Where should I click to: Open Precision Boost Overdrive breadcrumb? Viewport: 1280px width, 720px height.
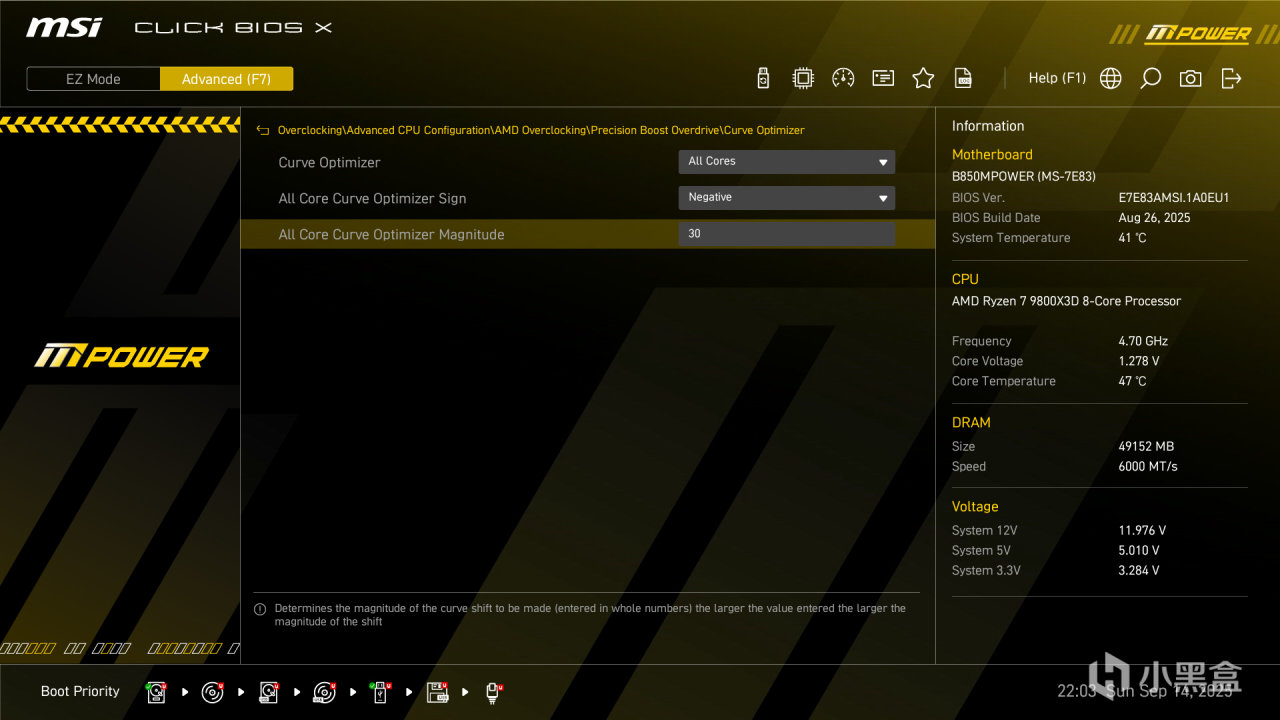click(x=655, y=130)
